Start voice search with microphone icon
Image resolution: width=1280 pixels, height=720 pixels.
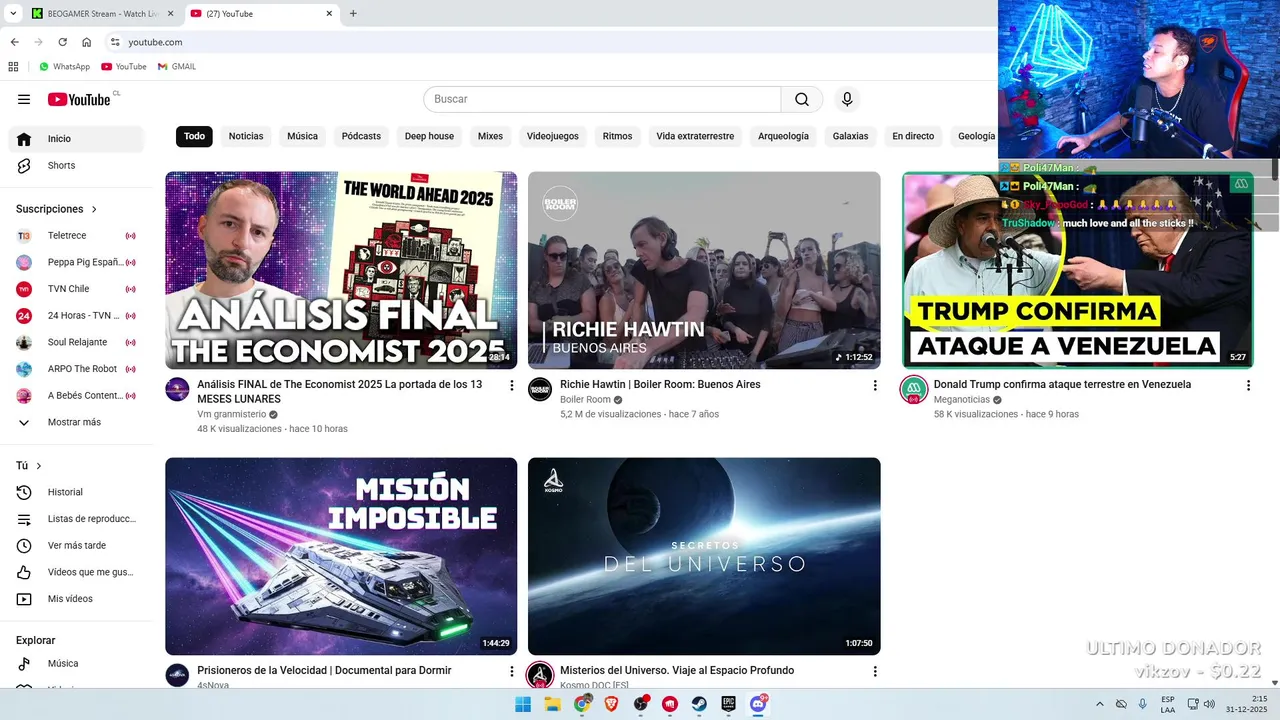[847, 99]
